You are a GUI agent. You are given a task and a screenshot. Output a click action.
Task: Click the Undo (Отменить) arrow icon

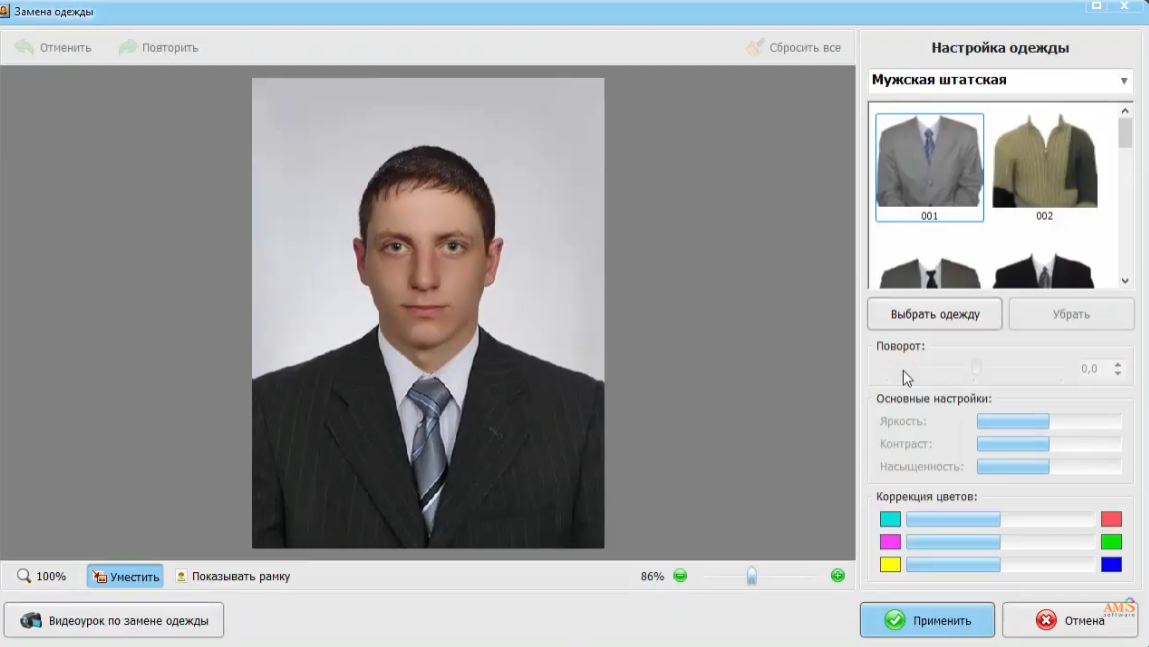point(24,48)
